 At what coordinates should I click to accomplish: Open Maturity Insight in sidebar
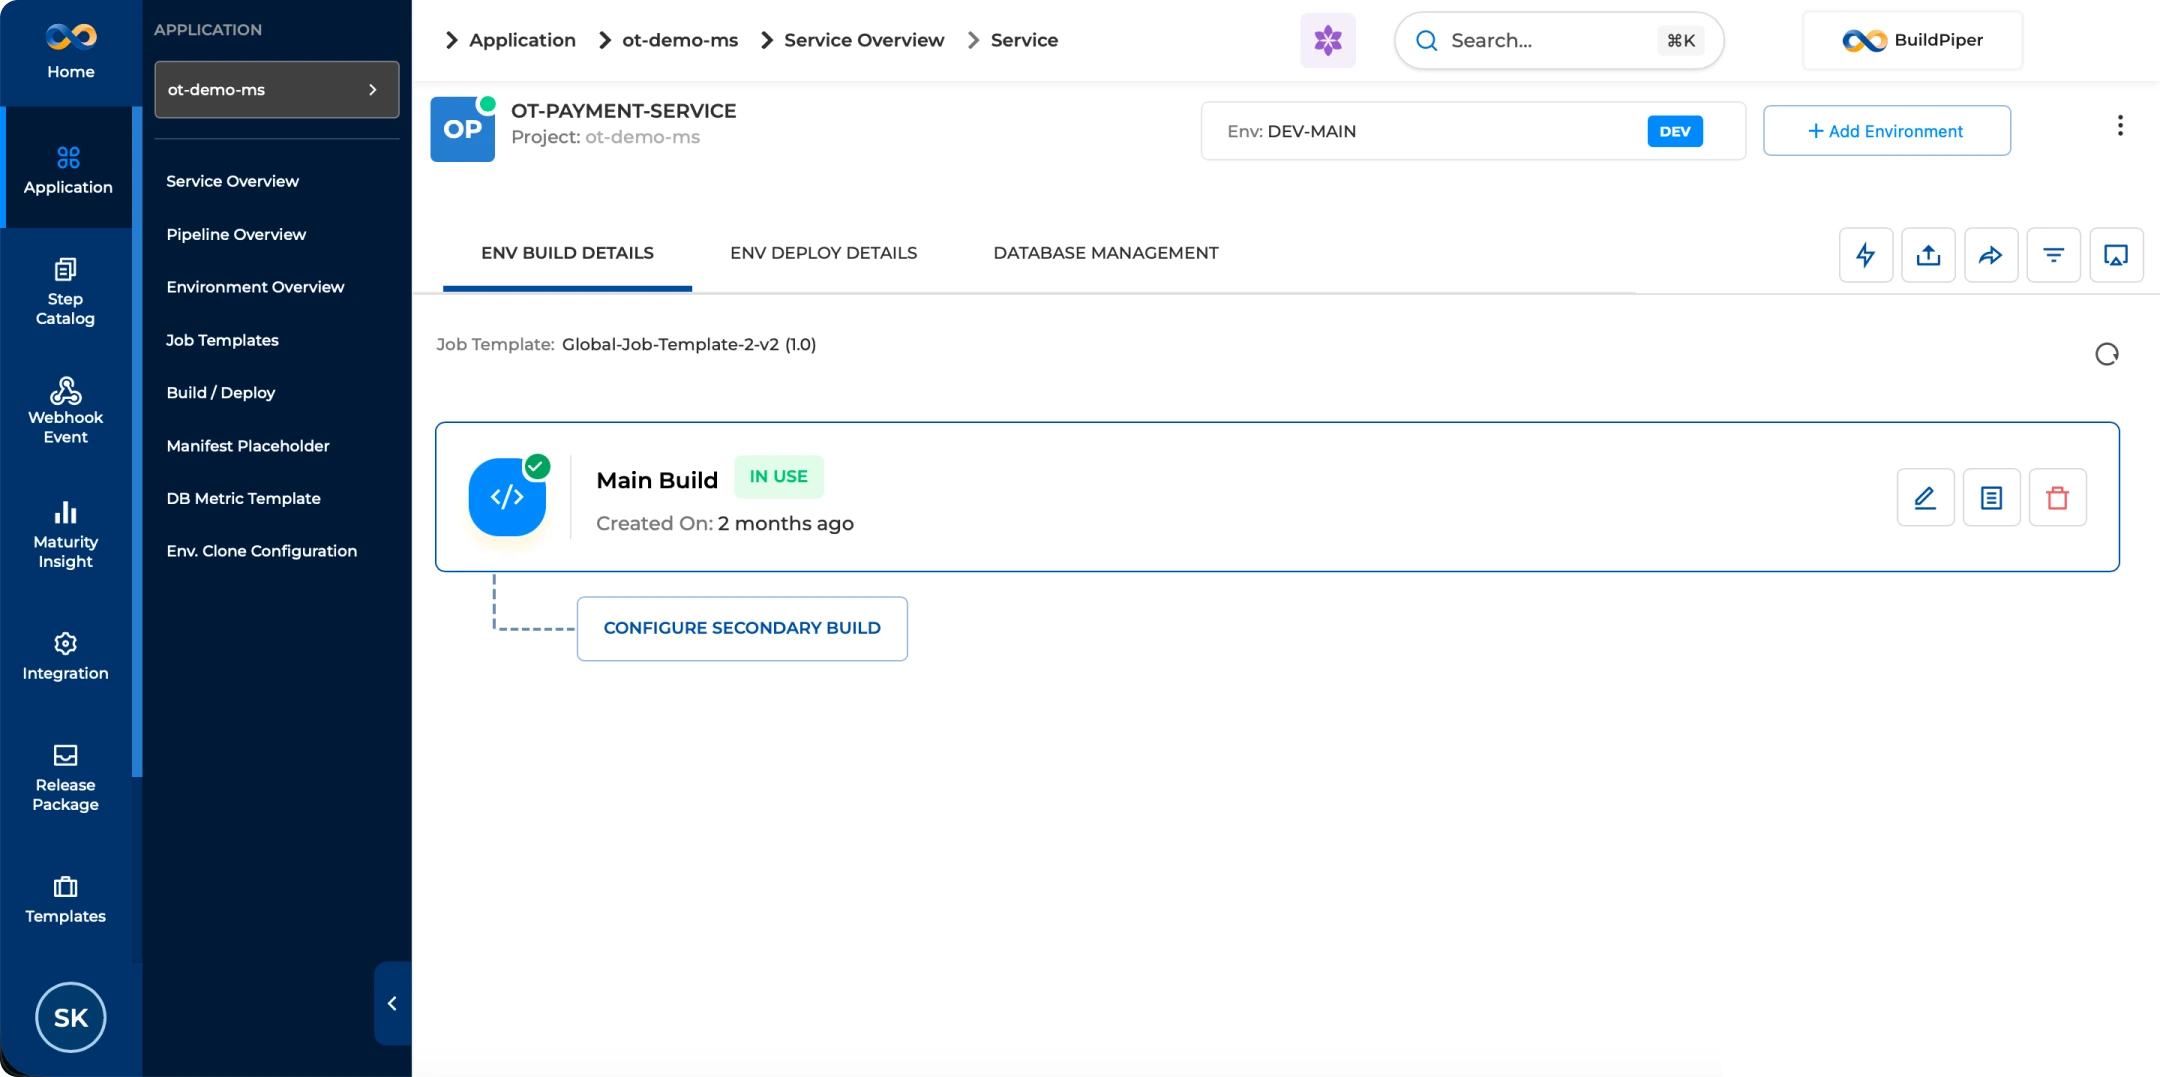pyautogui.click(x=65, y=535)
